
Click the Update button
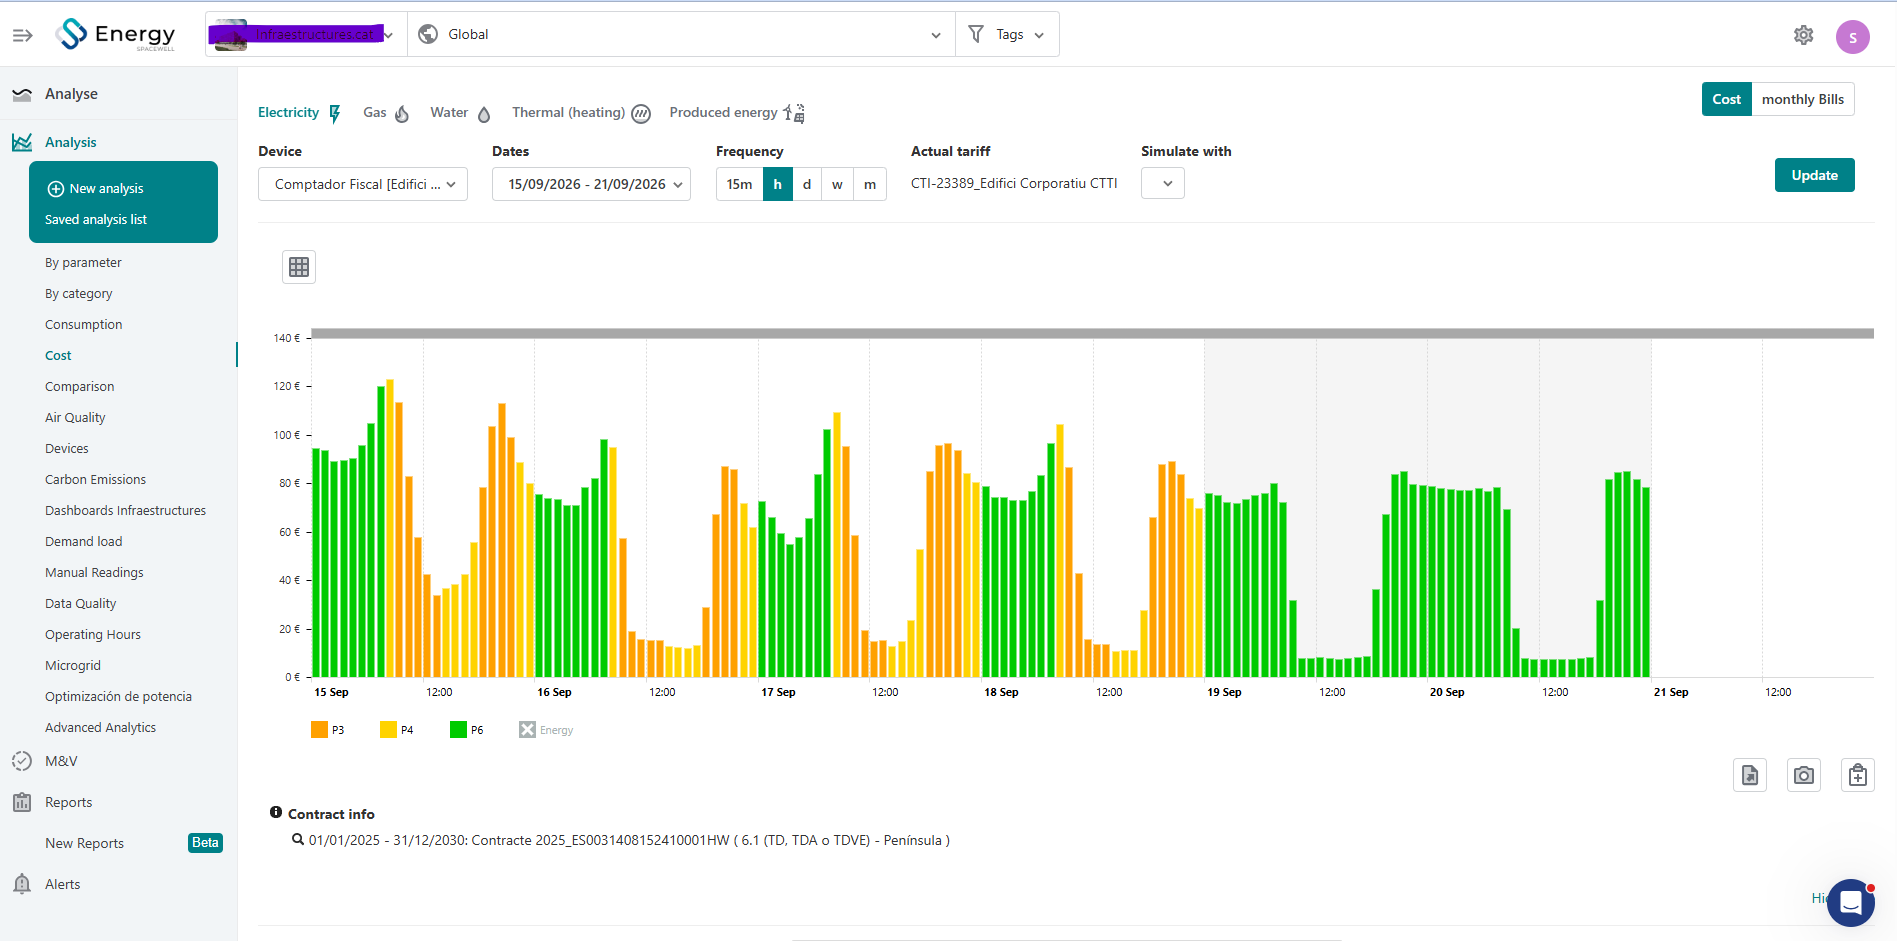1815,175
